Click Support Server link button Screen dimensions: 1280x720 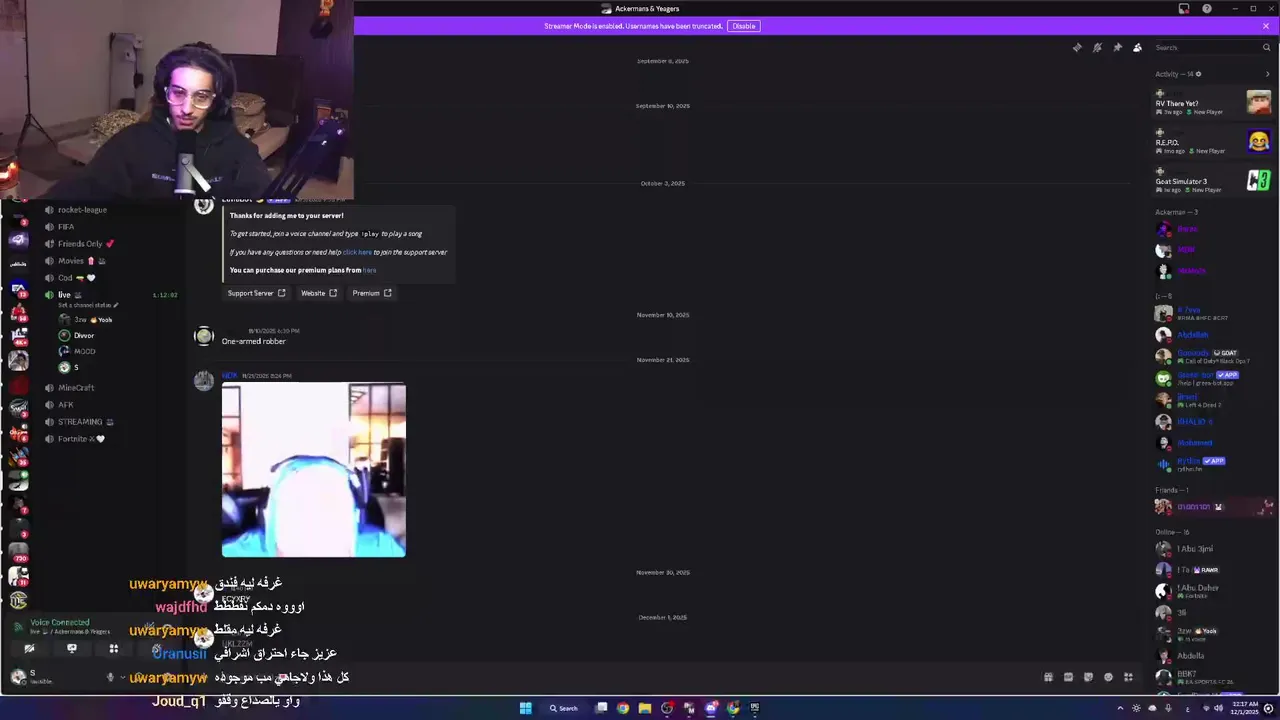coord(256,293)
